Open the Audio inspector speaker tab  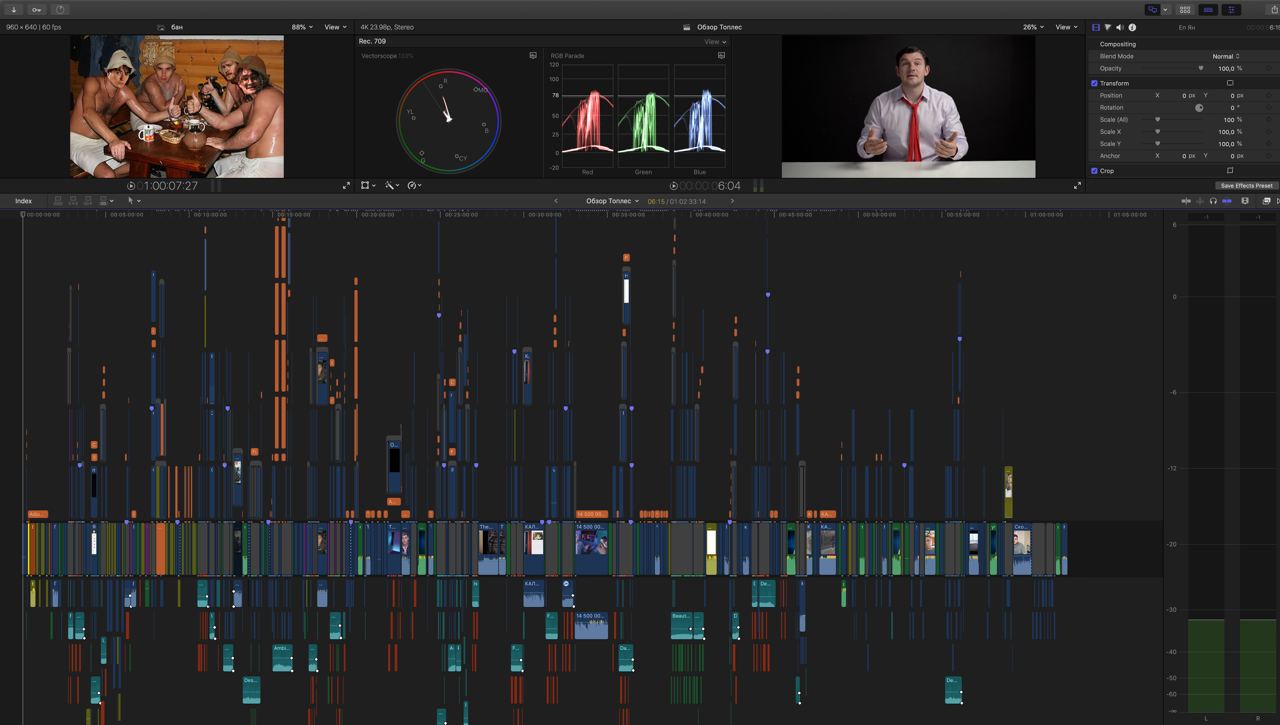click(x=1120, y=27)
